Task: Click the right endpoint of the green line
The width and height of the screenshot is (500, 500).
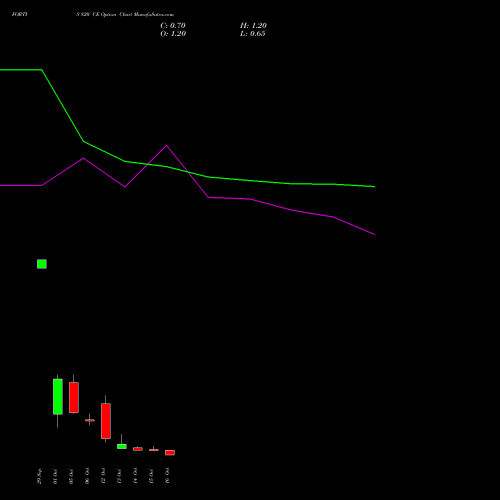Action: point(375,187)
